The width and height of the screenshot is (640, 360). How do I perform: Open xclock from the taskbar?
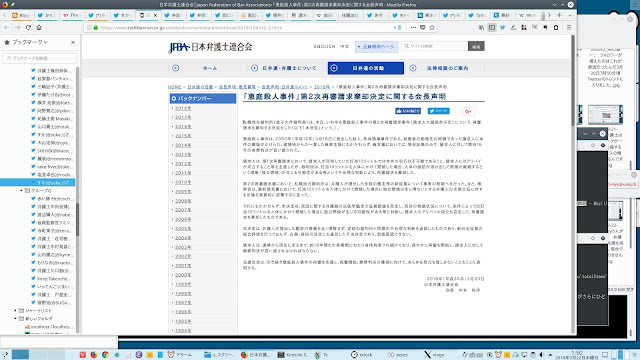[x=362, y=355]
